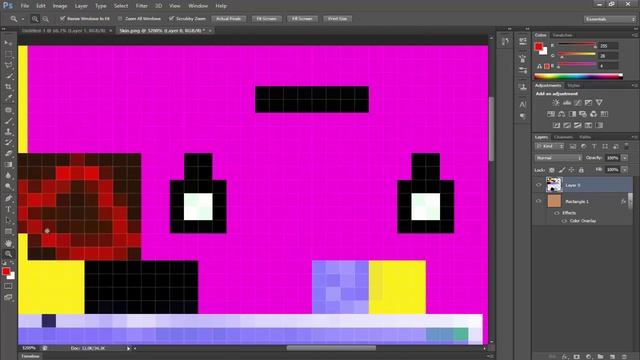640x360 pixels.
Task: Select the Eyedropper tool
Action: pos(8,98)
